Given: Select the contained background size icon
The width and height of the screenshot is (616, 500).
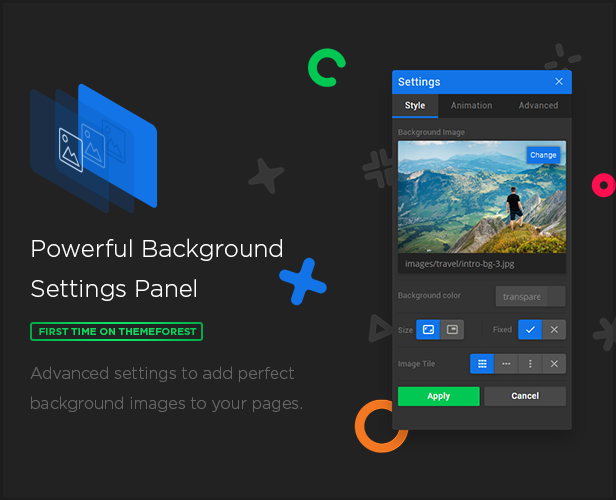Looking at the screenshot, I should [452, 329].
